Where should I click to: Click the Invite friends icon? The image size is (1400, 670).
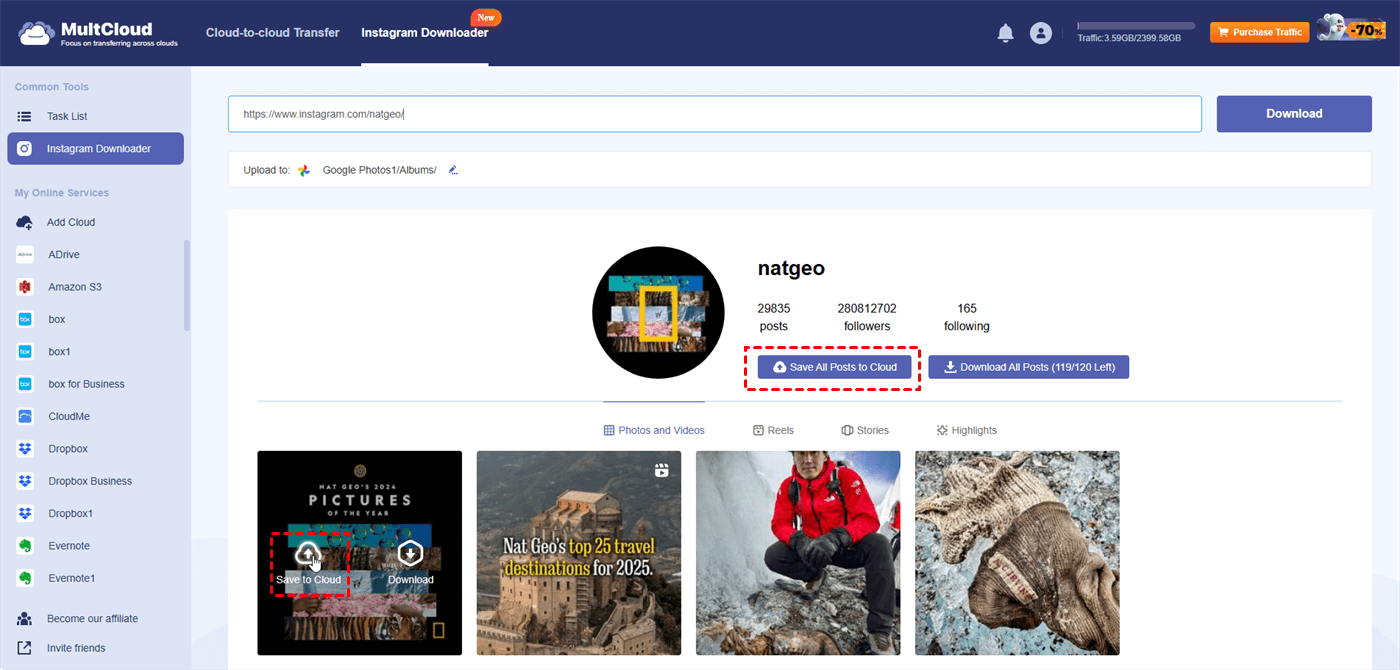pos(25,648)
